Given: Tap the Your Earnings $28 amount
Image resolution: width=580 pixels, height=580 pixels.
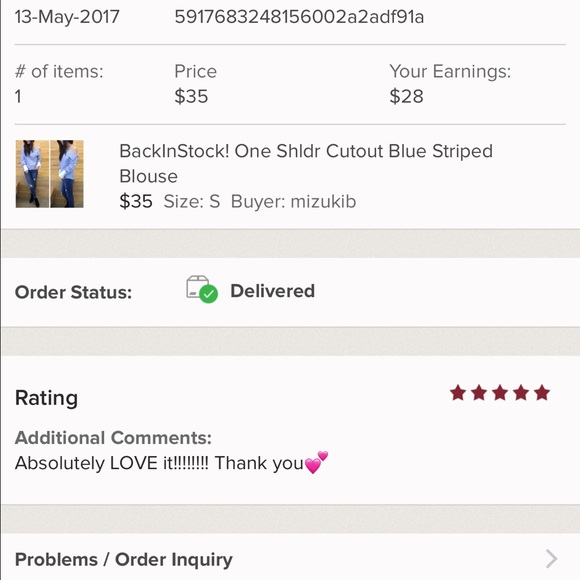Looking at the screenshot, I should (406, 96).
